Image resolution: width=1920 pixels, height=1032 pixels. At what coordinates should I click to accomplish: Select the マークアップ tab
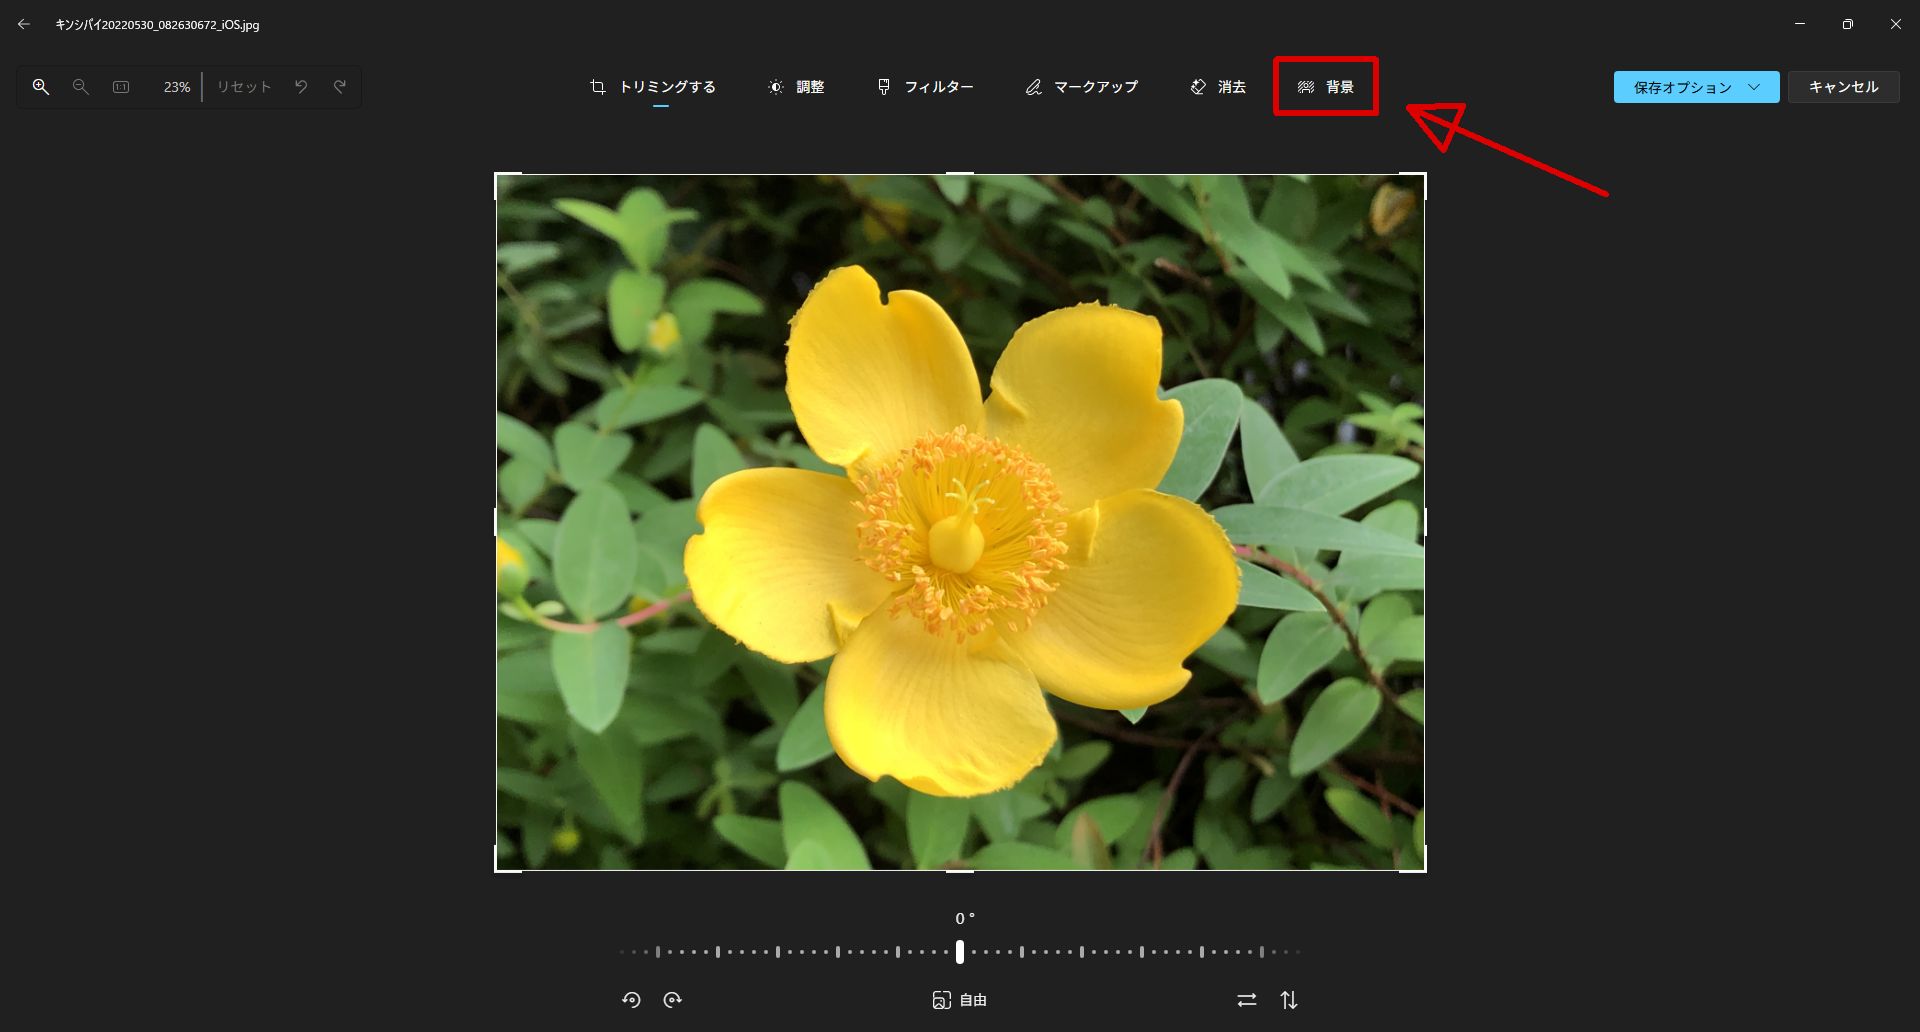tap(1082, 87)
